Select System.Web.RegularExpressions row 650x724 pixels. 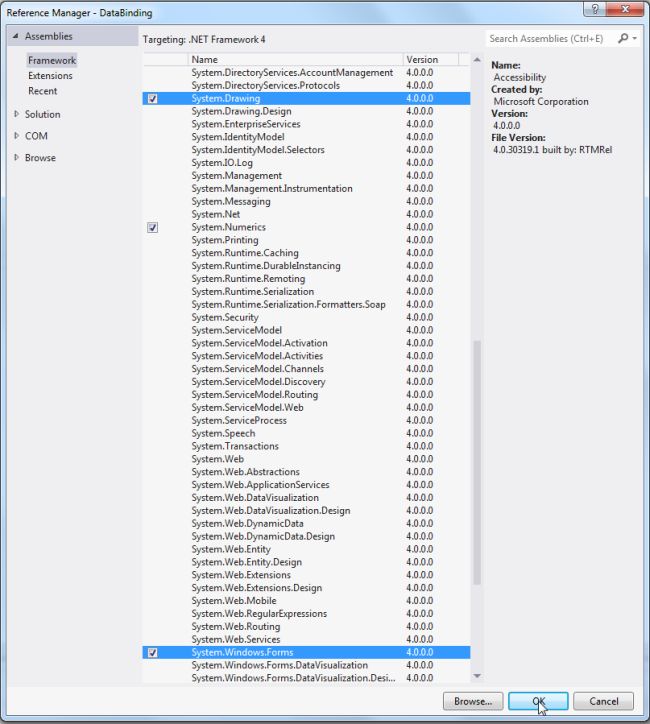pos(306,614)
